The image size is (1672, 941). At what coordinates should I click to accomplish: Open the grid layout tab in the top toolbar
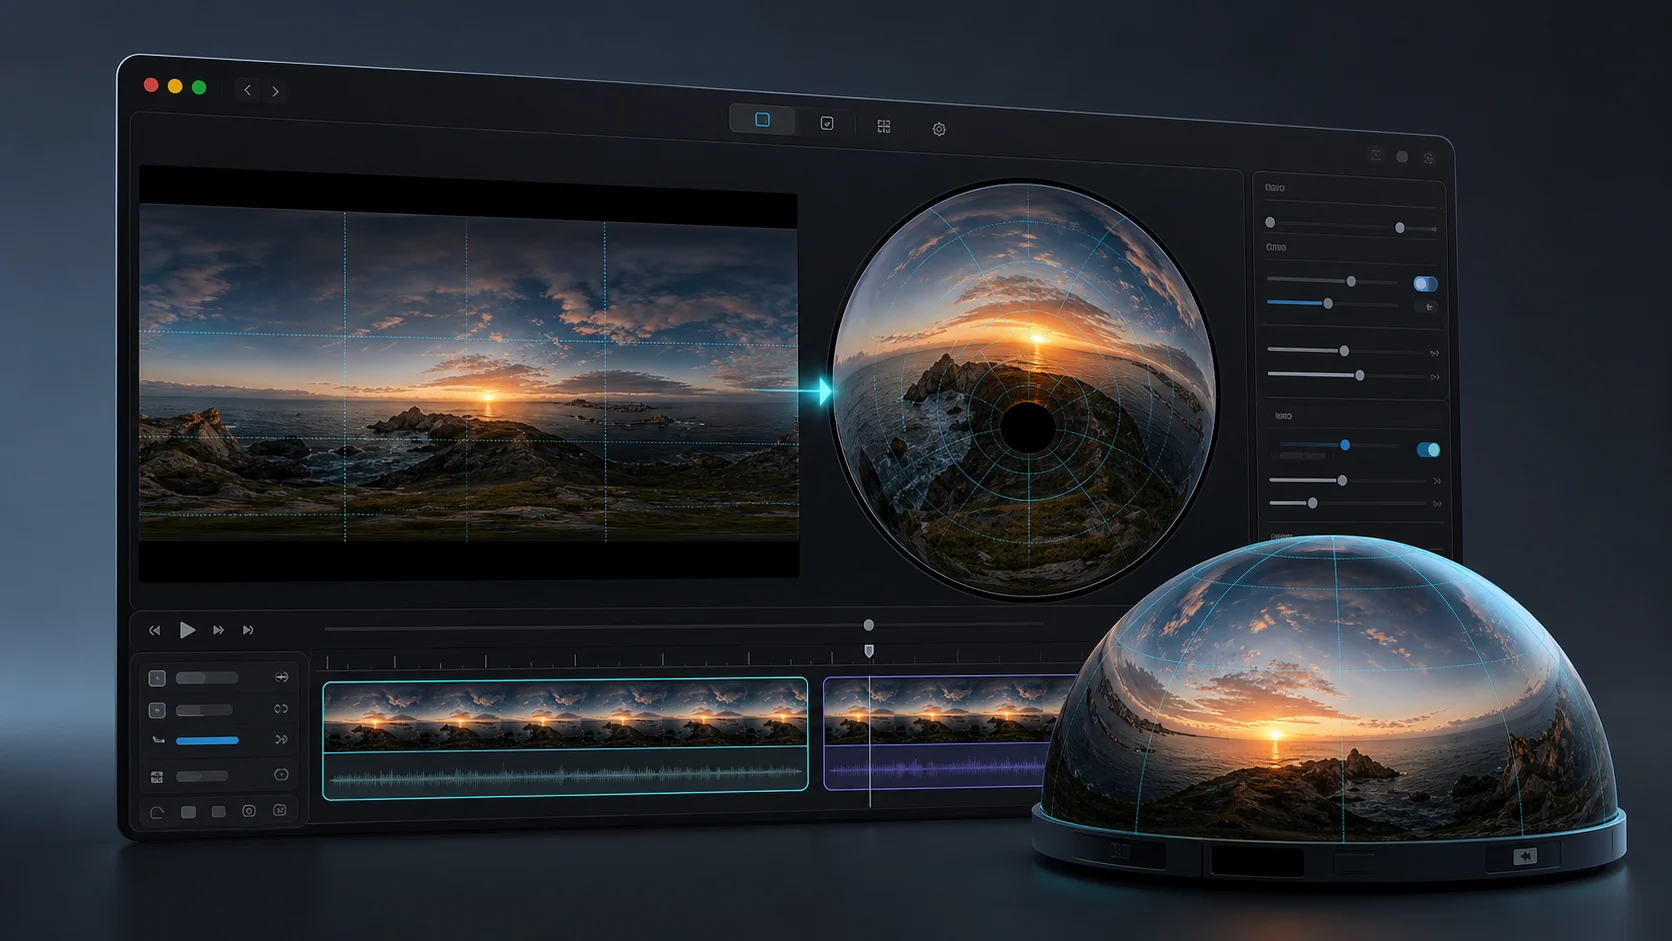tap(884, 126)
